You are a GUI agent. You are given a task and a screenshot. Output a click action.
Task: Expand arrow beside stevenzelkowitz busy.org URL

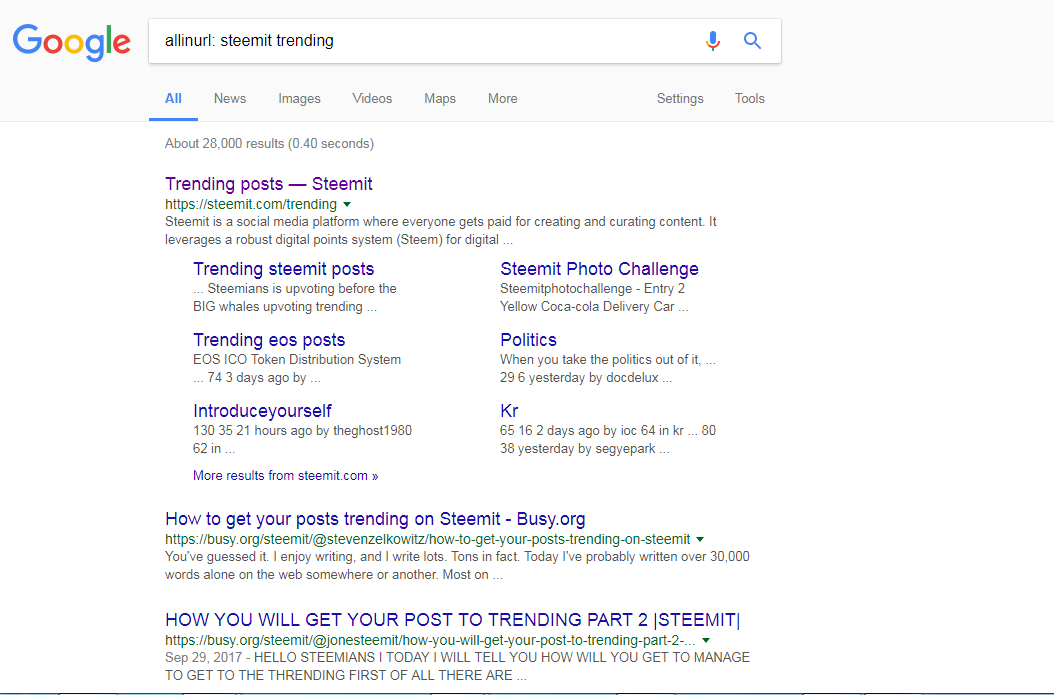(x=700, y=539)
